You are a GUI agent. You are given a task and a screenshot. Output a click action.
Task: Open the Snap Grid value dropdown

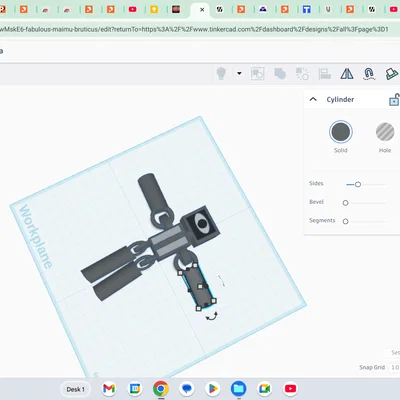(395, 367)
